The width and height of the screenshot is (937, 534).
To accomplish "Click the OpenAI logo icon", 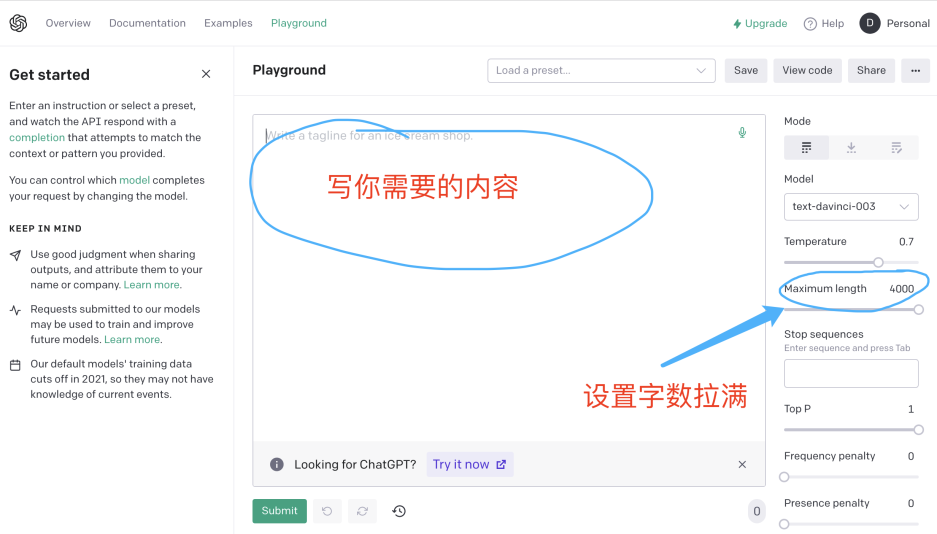I will tap(18, 23).
